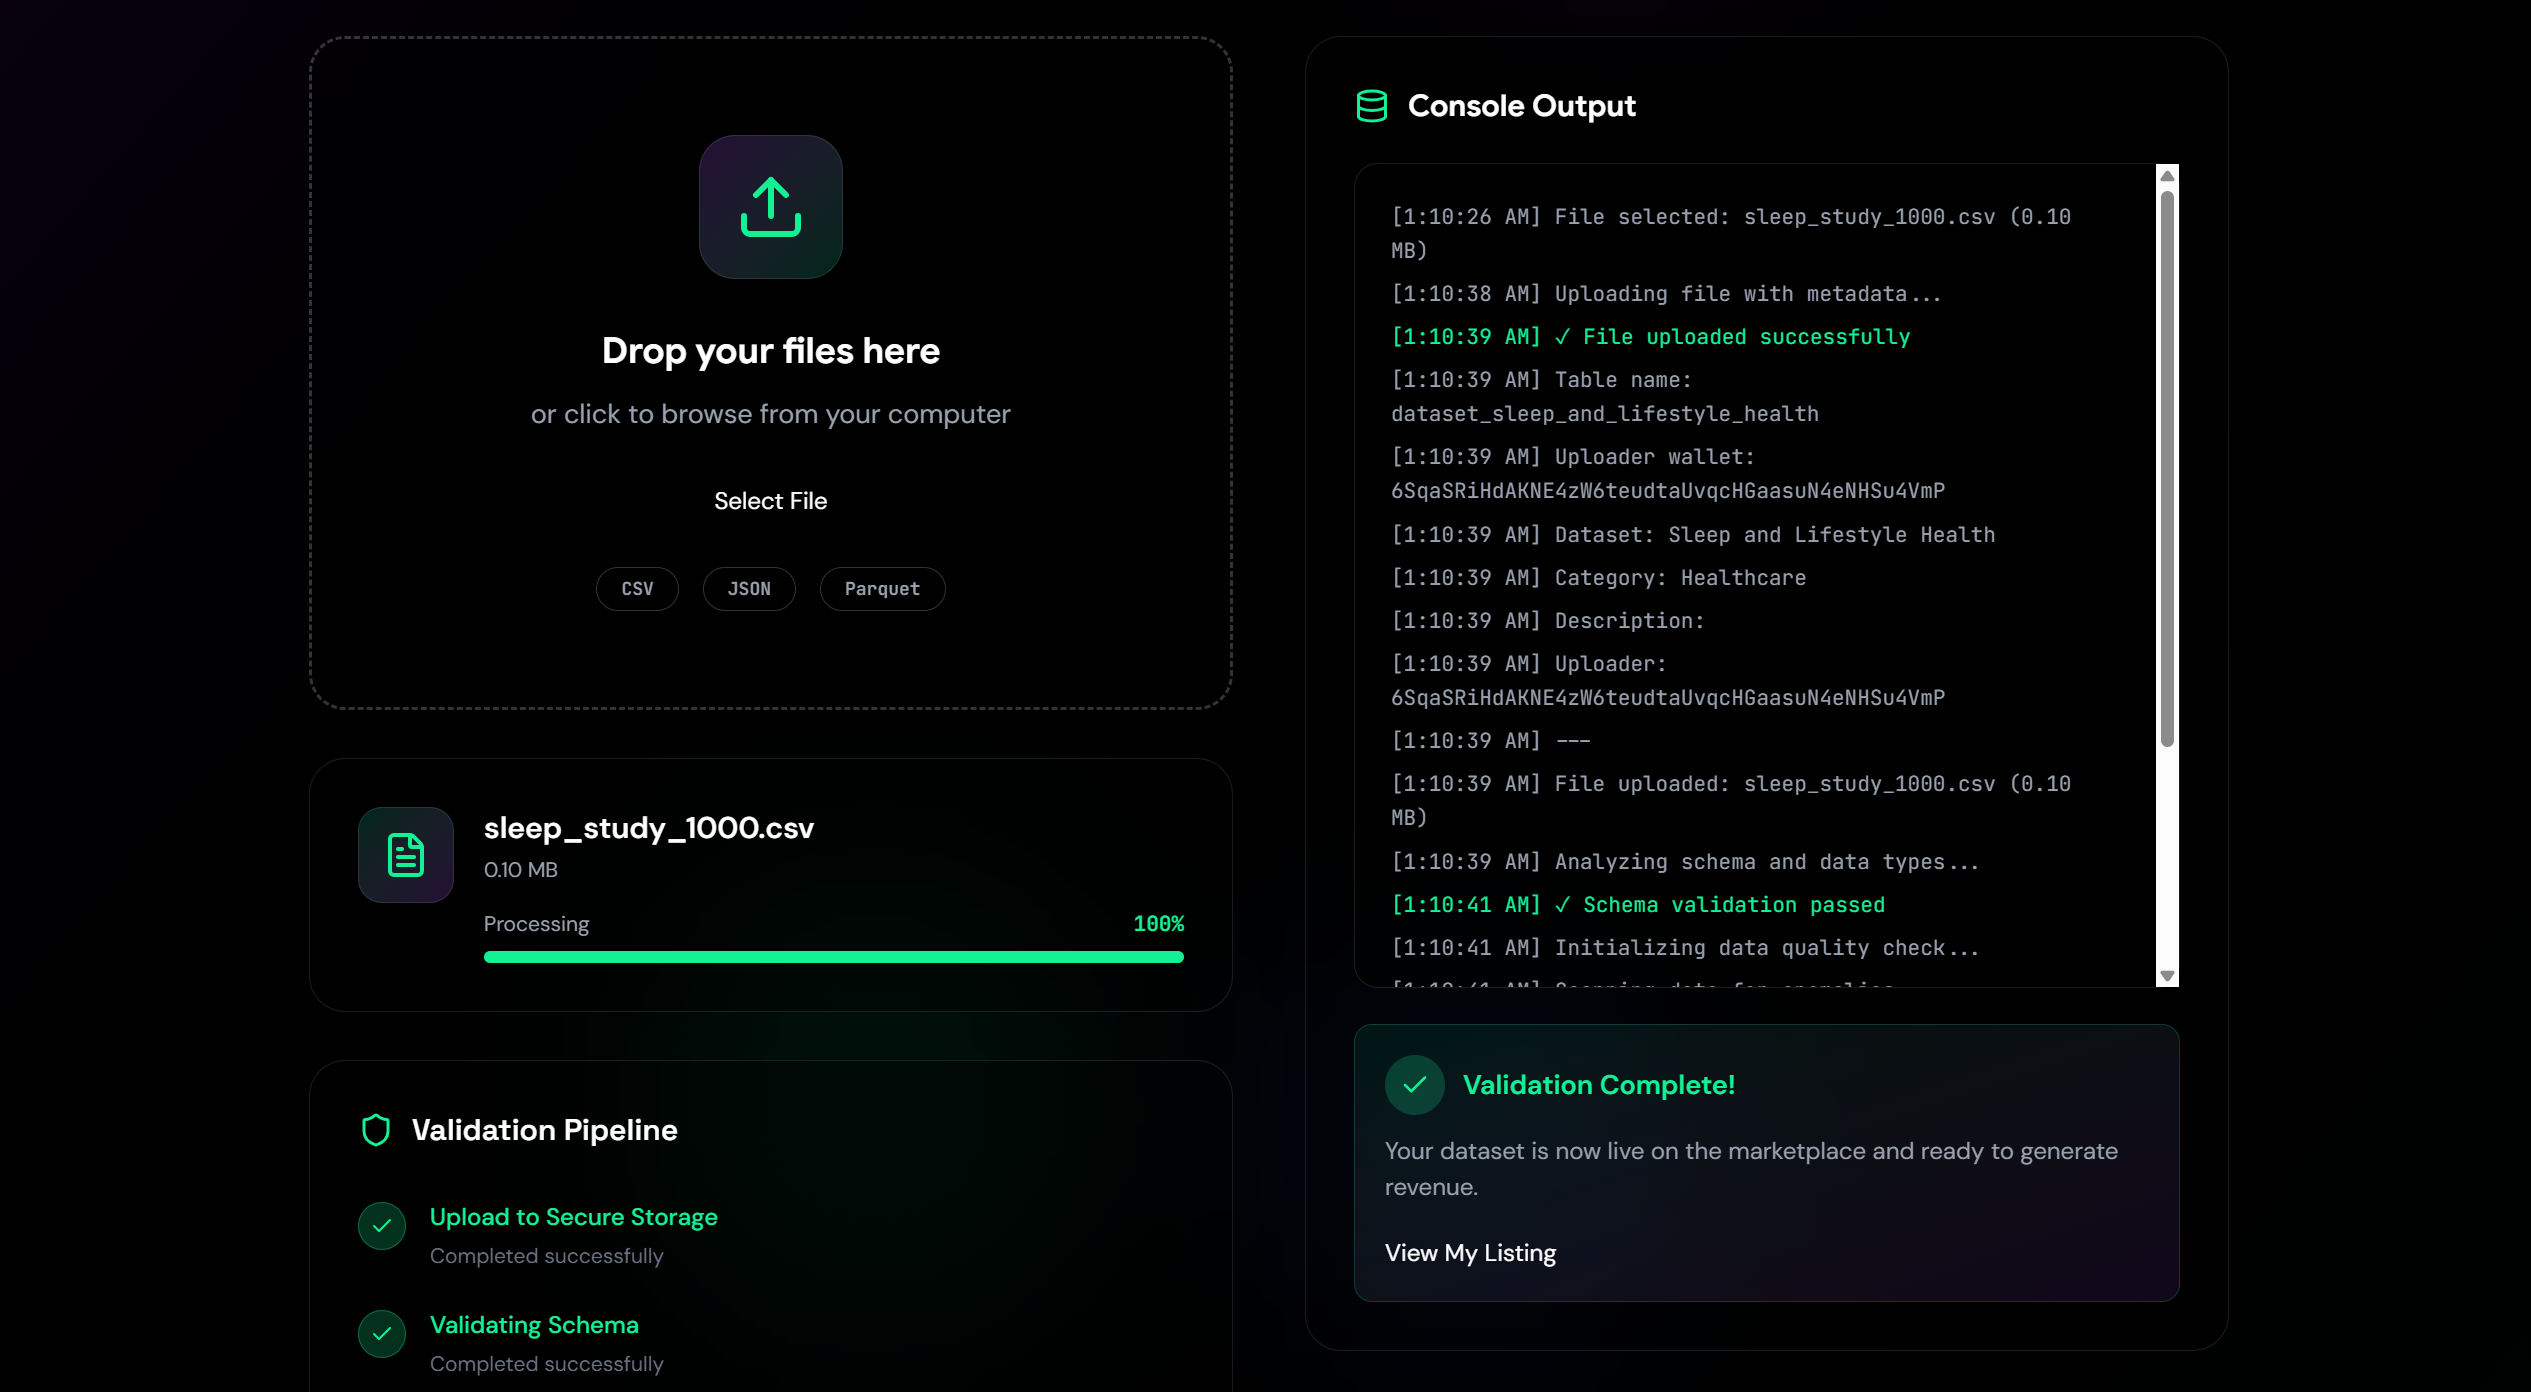Select the JSON format chip
This screenshot has height=1392, width=2531.
tap(749, 589)
